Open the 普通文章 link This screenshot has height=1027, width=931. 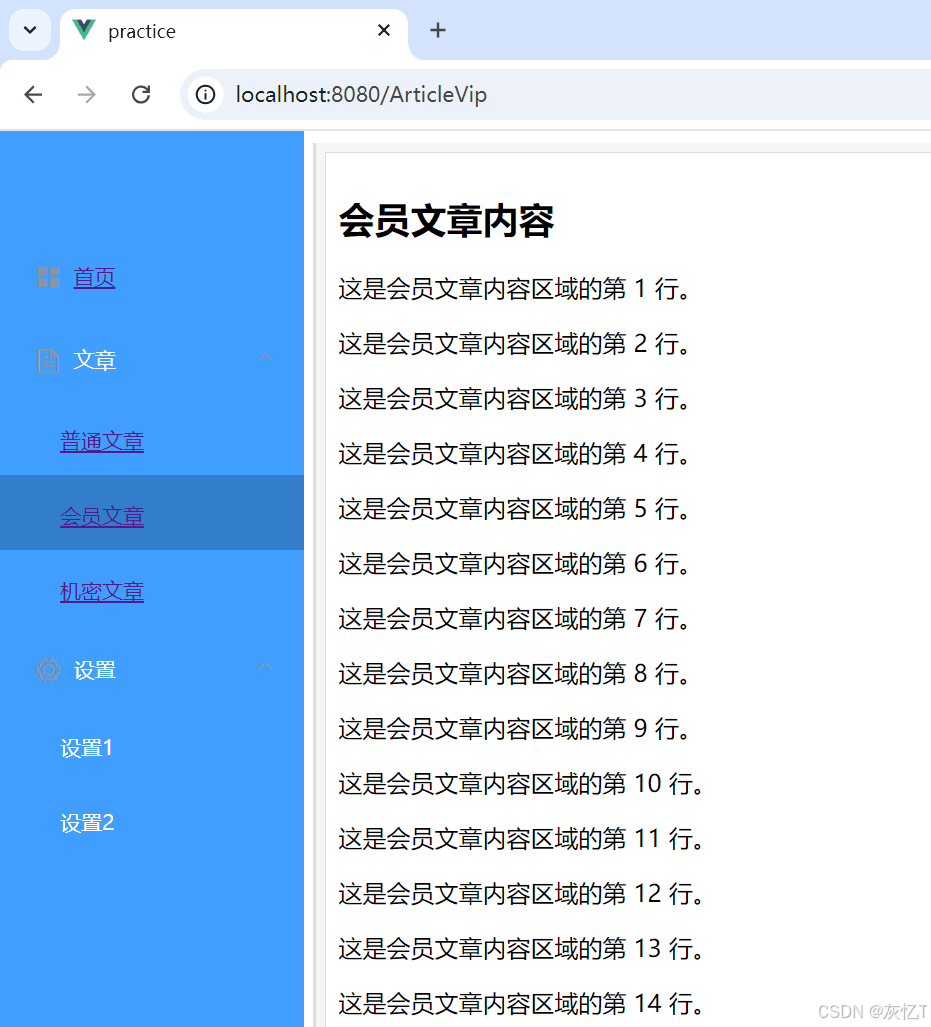102,441
